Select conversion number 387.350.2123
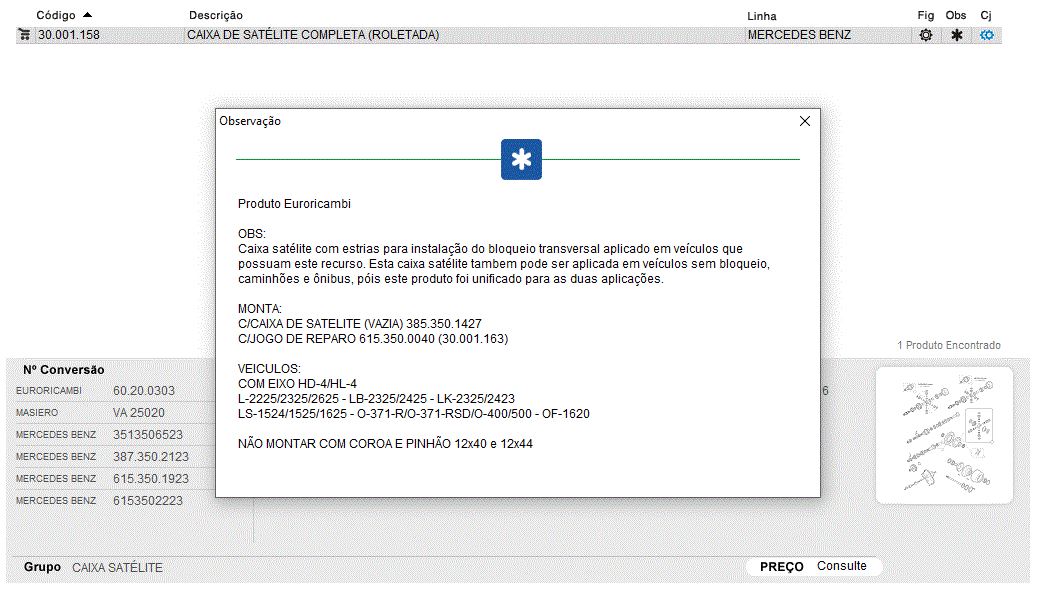The height and width of the screenshot is (589, 1043). [x=150, y=457]
